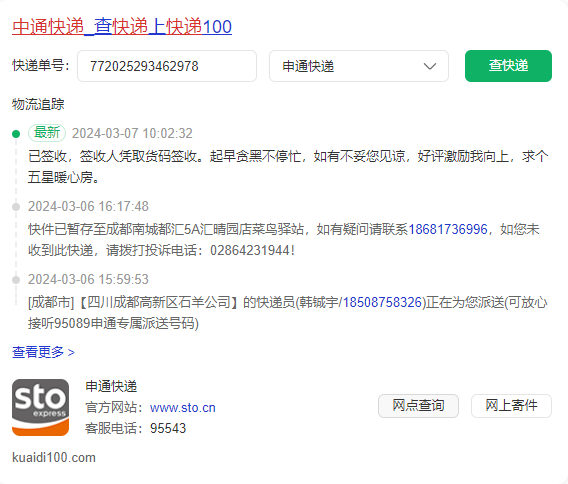Click the 申通快递 company name near logo
This screenshot has height=484, width=568.
coord(111,387)
